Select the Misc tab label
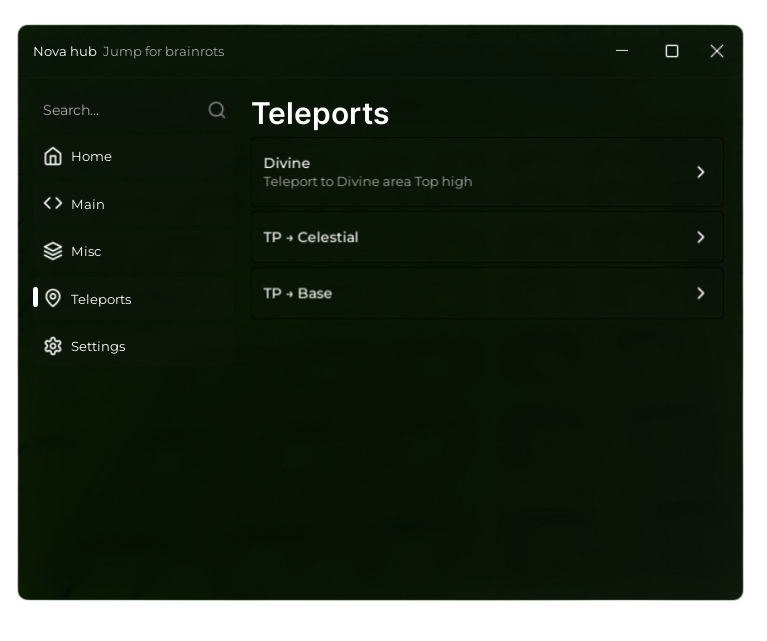This screenshot has height=641, width=767. (x=86, y=251)
